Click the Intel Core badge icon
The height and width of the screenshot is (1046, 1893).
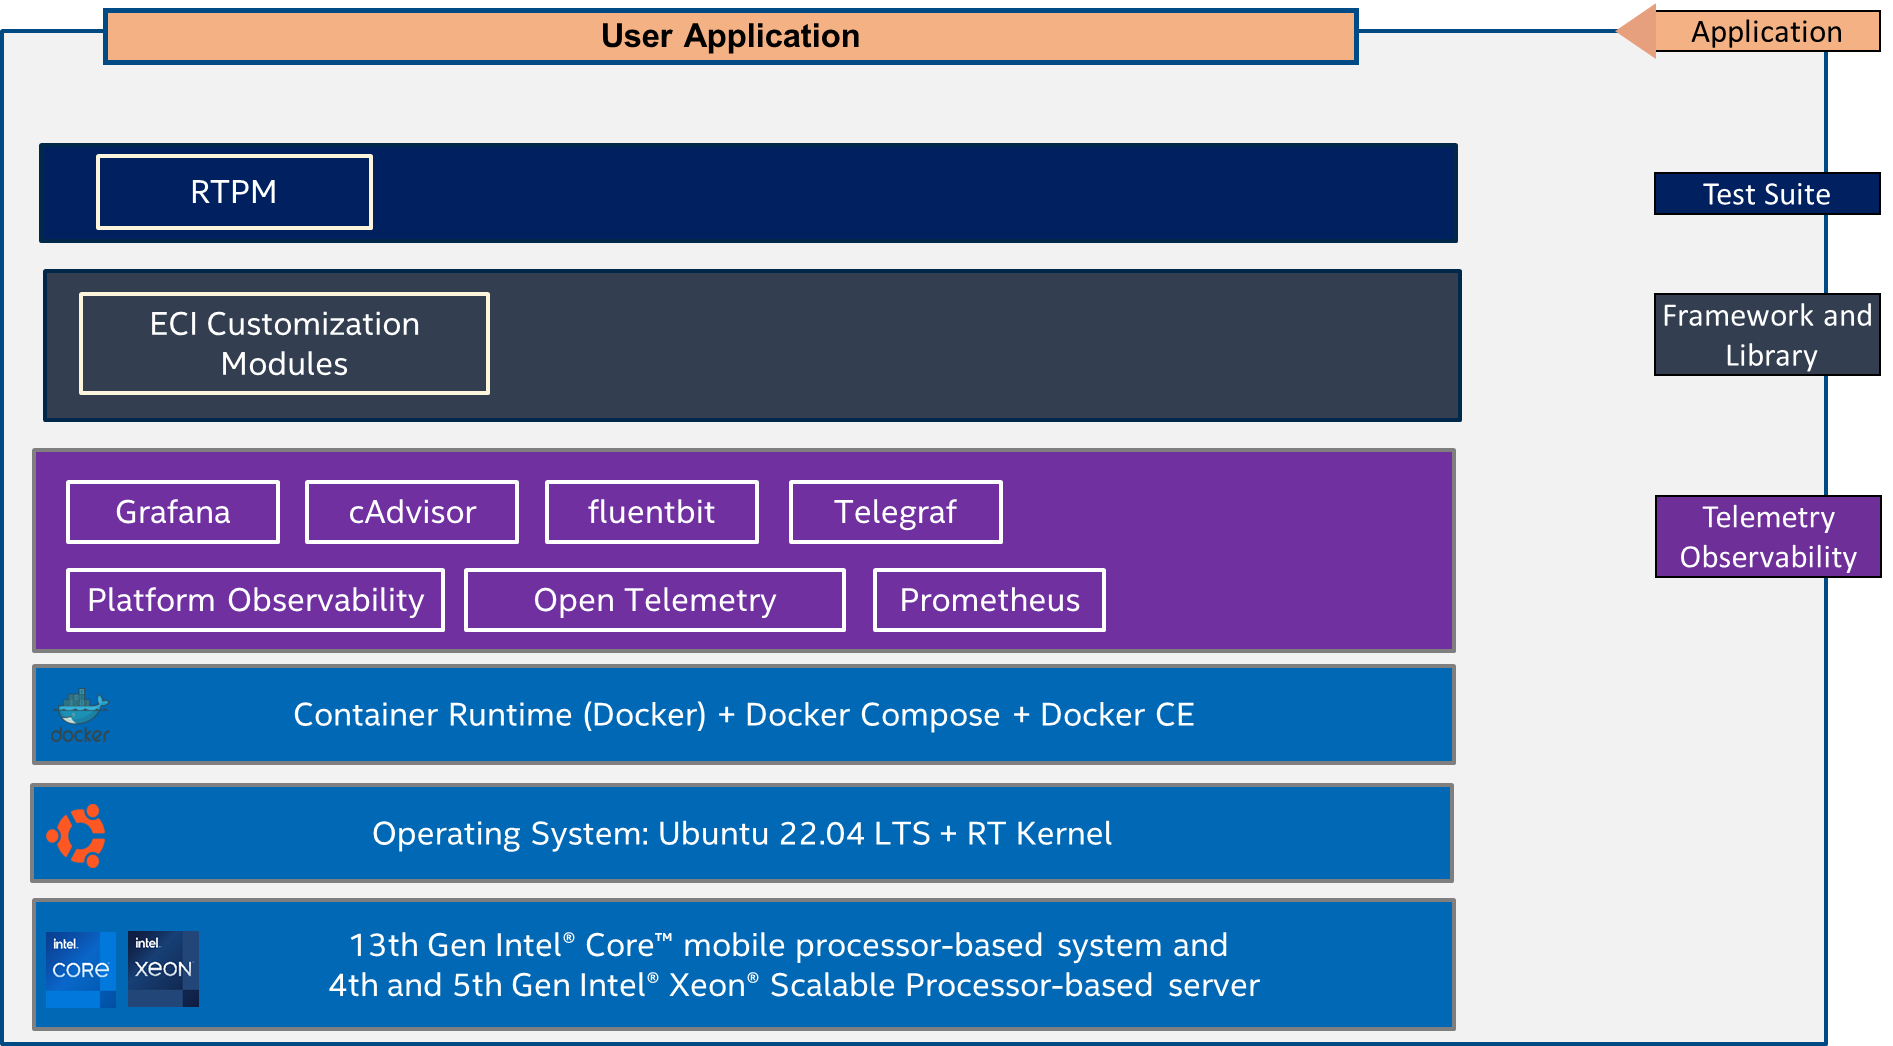point(81,969)
